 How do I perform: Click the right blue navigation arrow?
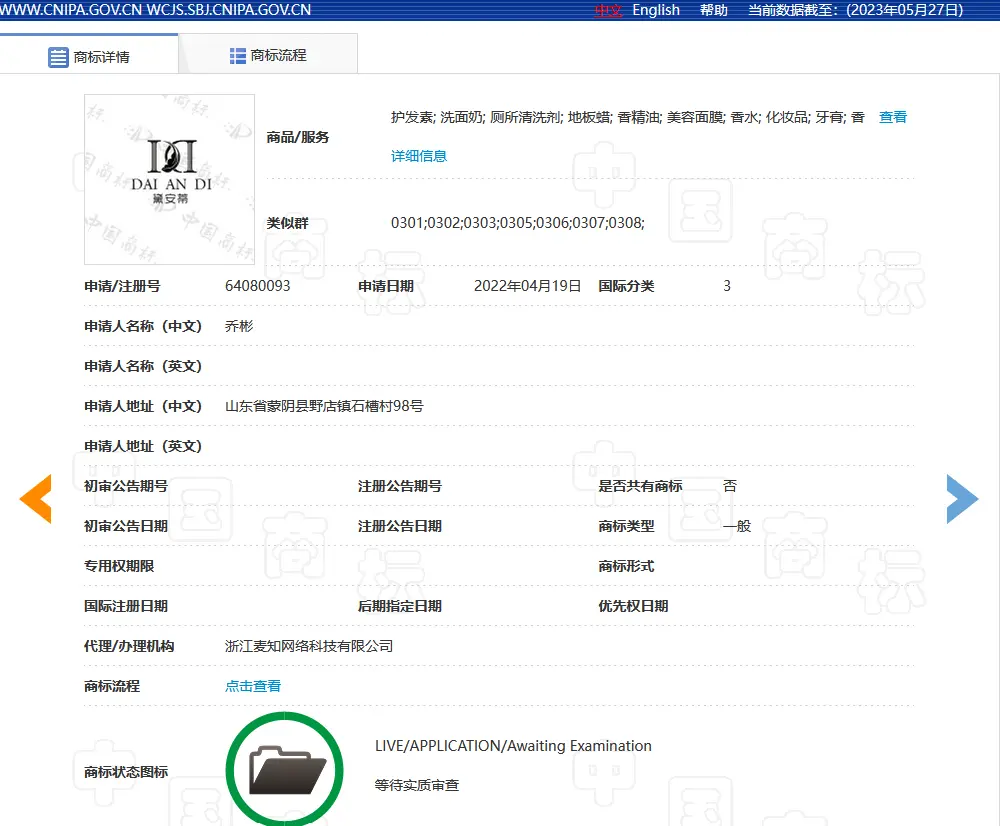click(962, 498)
